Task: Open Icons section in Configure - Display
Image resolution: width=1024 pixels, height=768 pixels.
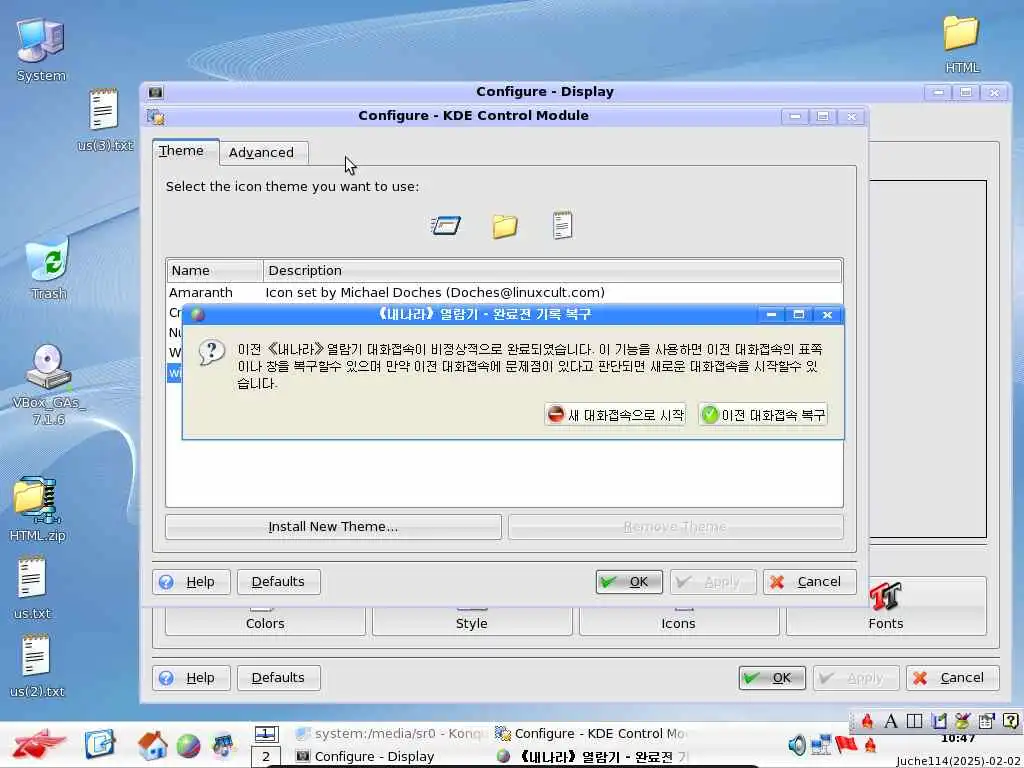Action: point(679,621)
